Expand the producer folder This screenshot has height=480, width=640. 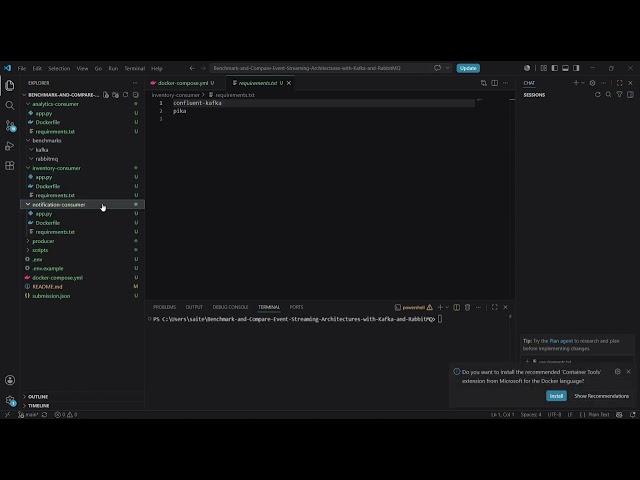pyautogui.click(x=82, y=241)
